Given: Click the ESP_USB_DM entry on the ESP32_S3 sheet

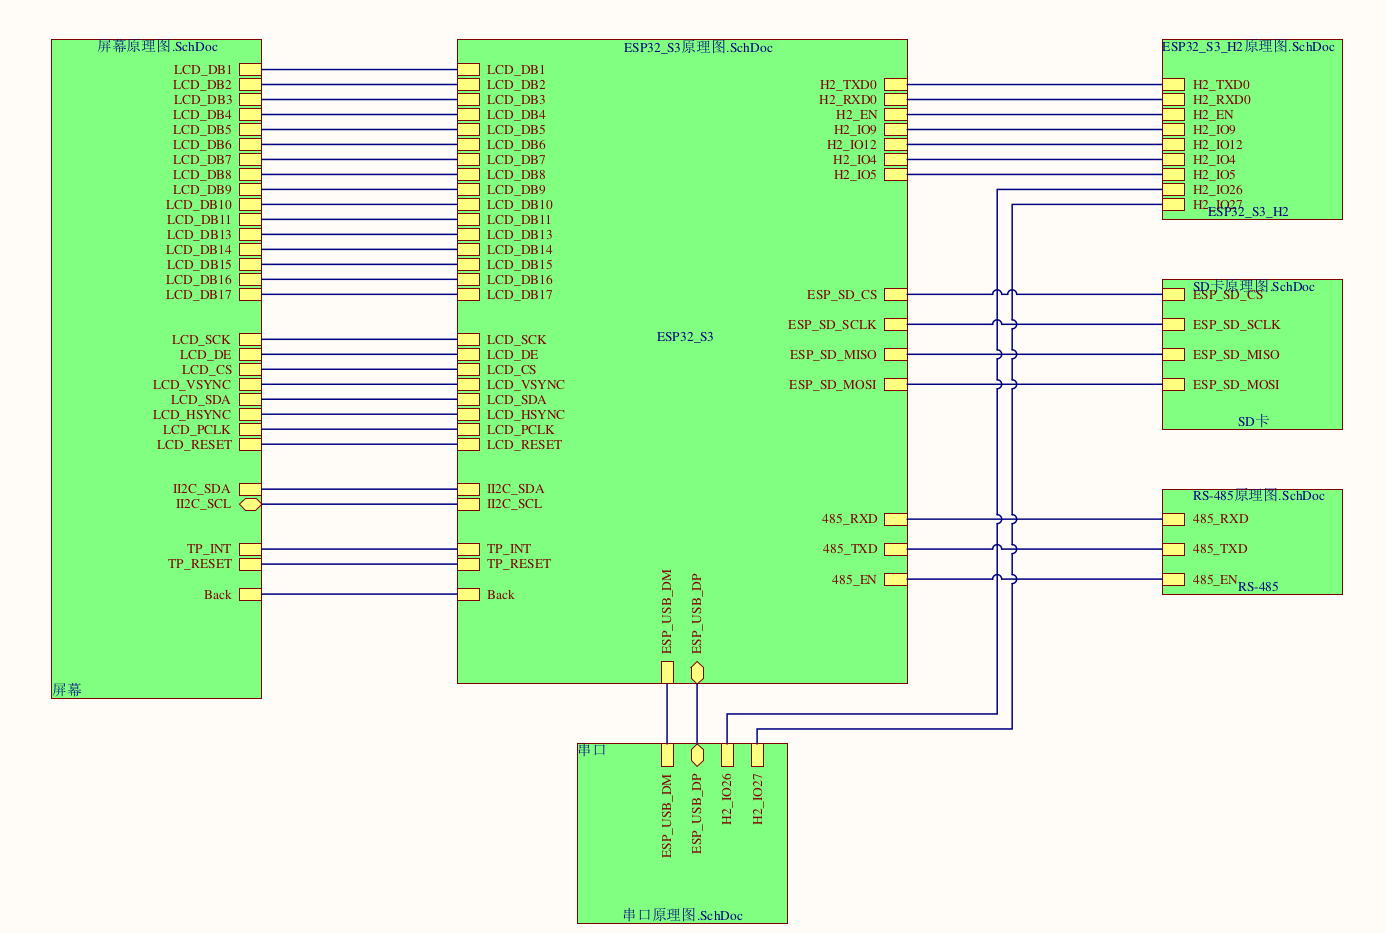Looking at the screenshot, I should pos(667,672).
